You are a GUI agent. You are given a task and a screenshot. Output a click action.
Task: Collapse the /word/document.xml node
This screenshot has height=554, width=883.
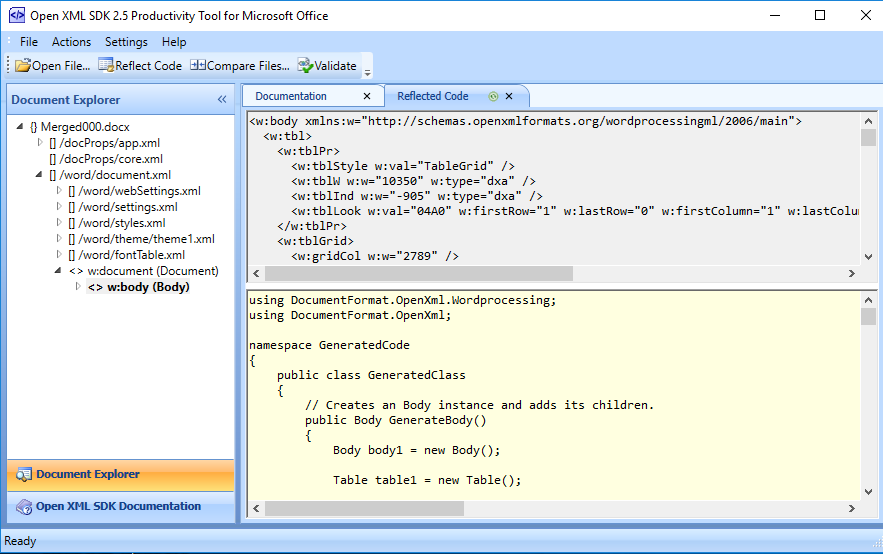(x=39, y=175)
